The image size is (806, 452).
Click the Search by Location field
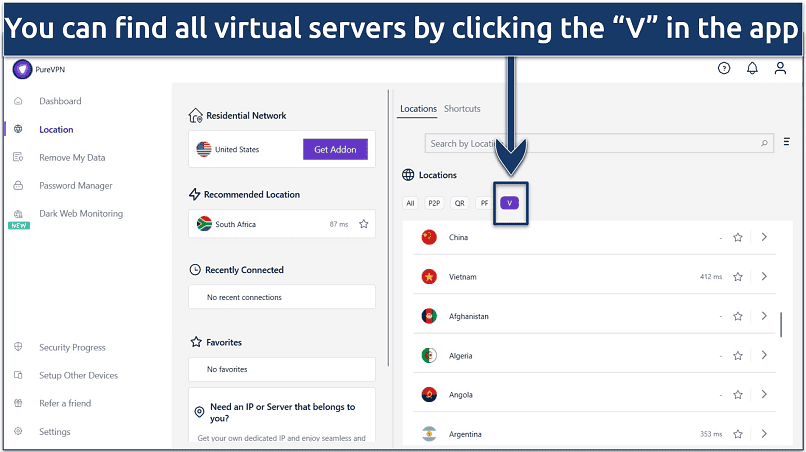[599, 143]
